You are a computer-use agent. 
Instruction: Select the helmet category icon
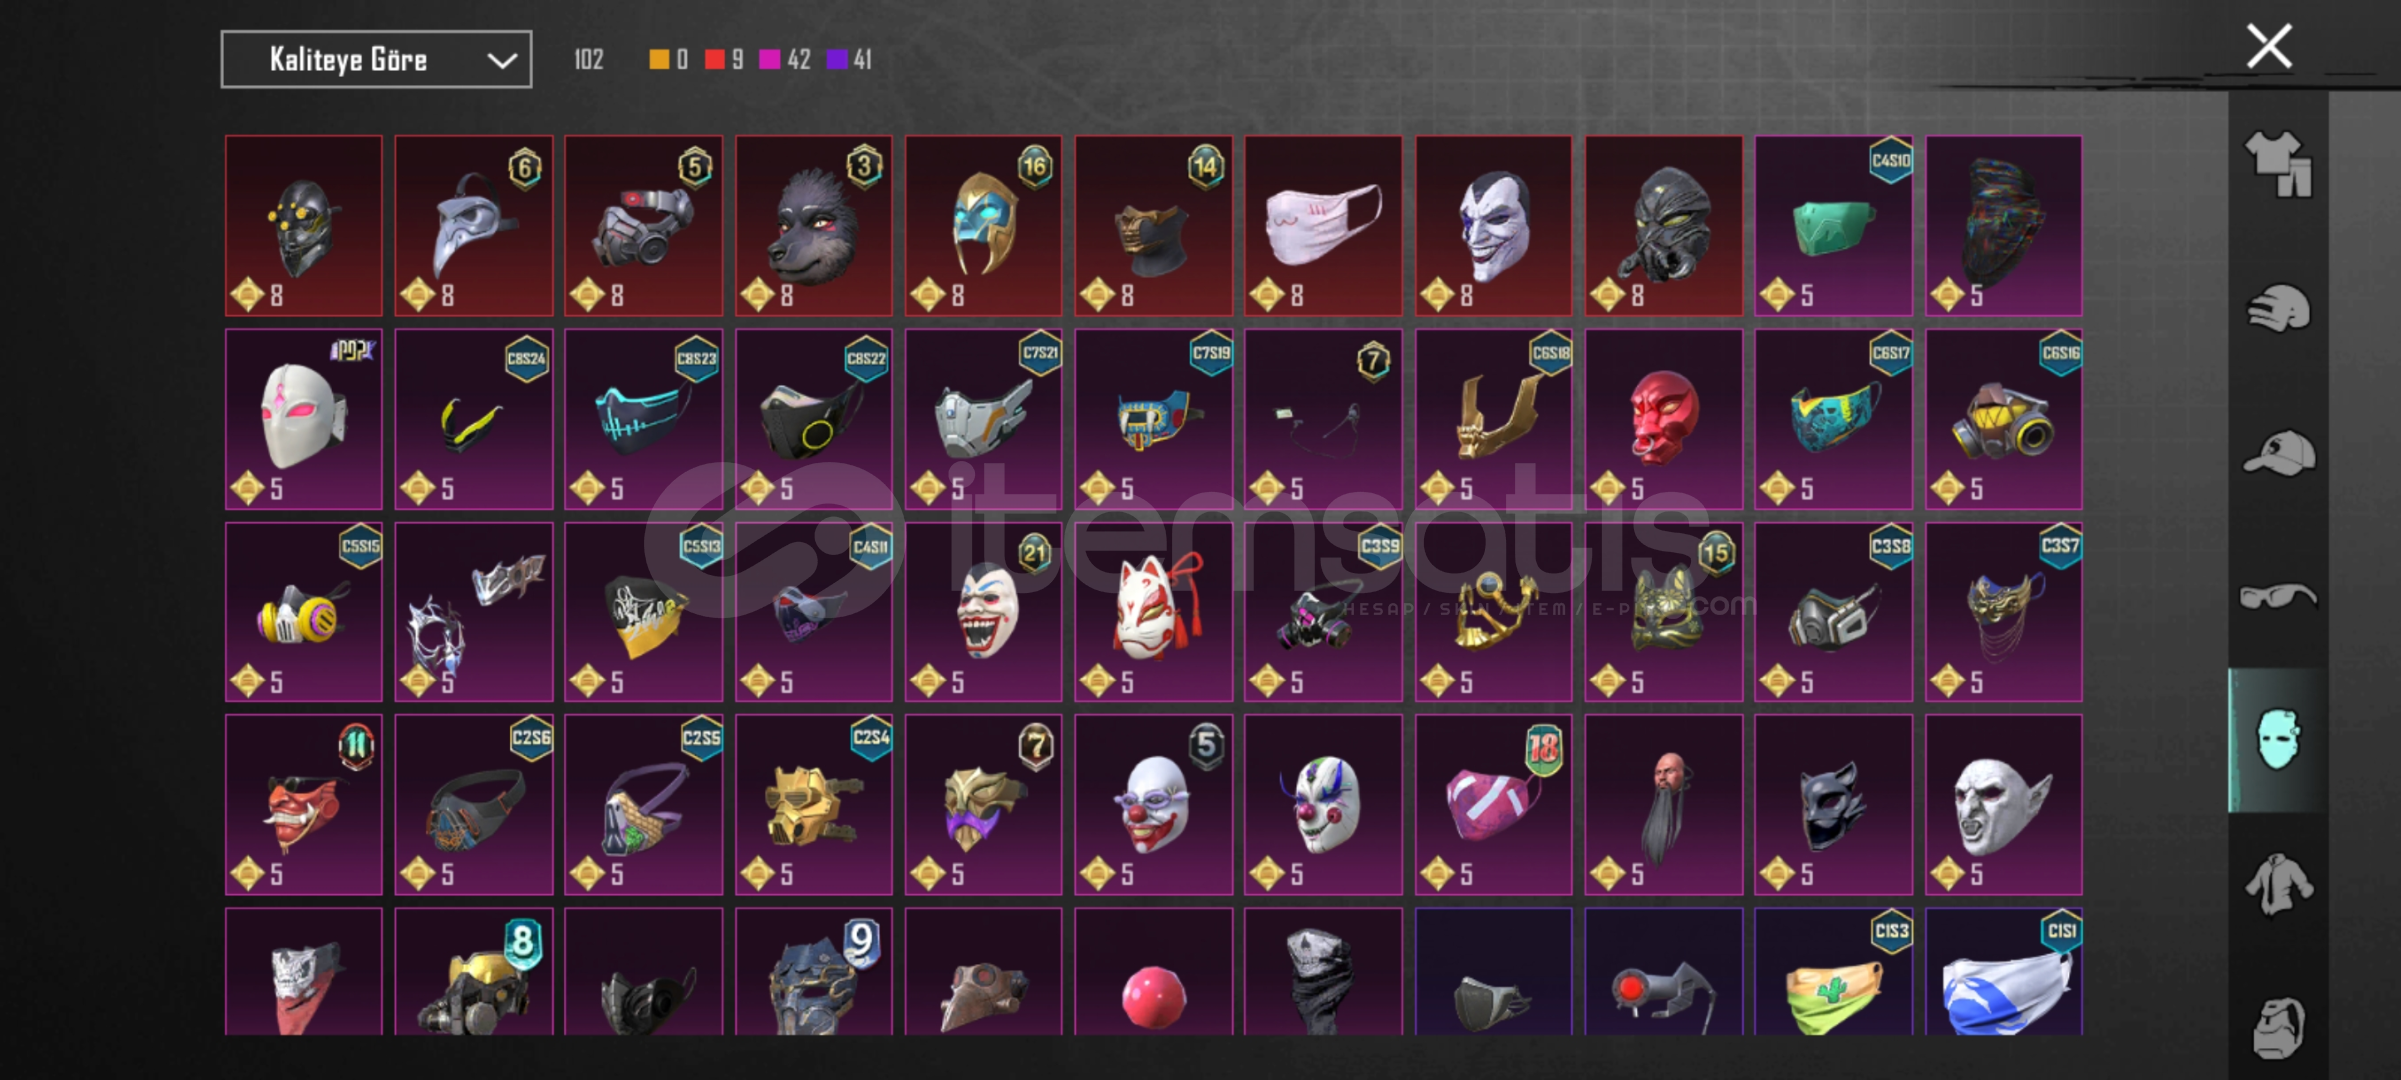click(2278, 308)
